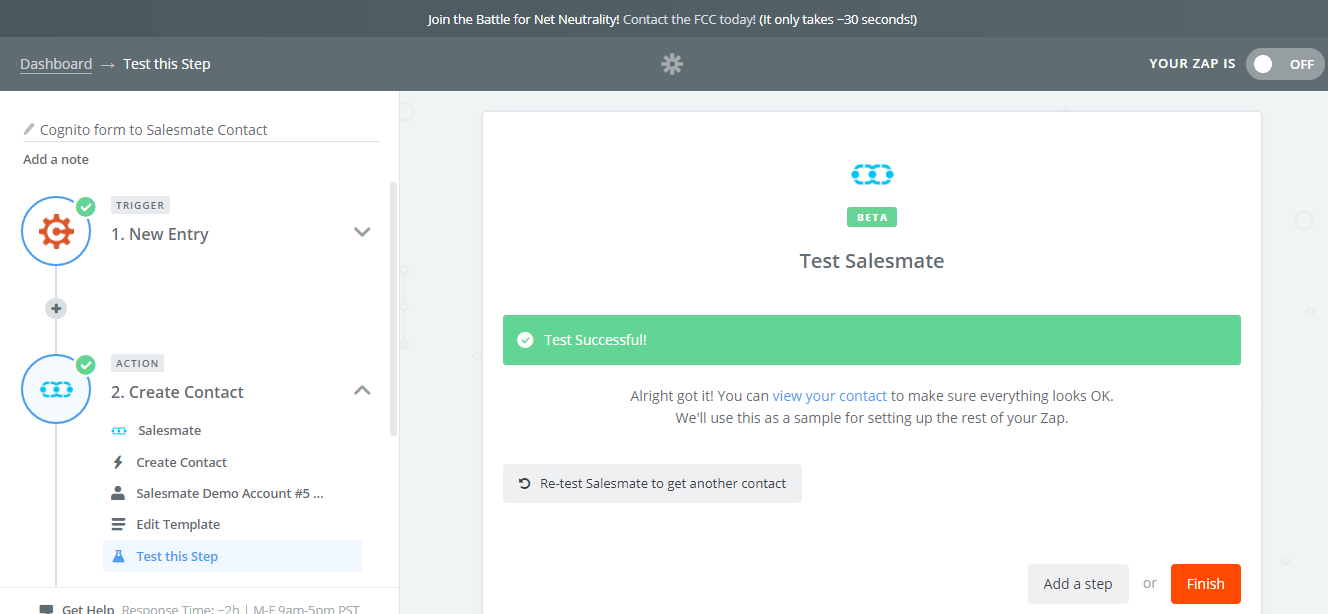Click the Add a step button
The height and width of the screenshot is (614, 1328).
click(1078, 584)
